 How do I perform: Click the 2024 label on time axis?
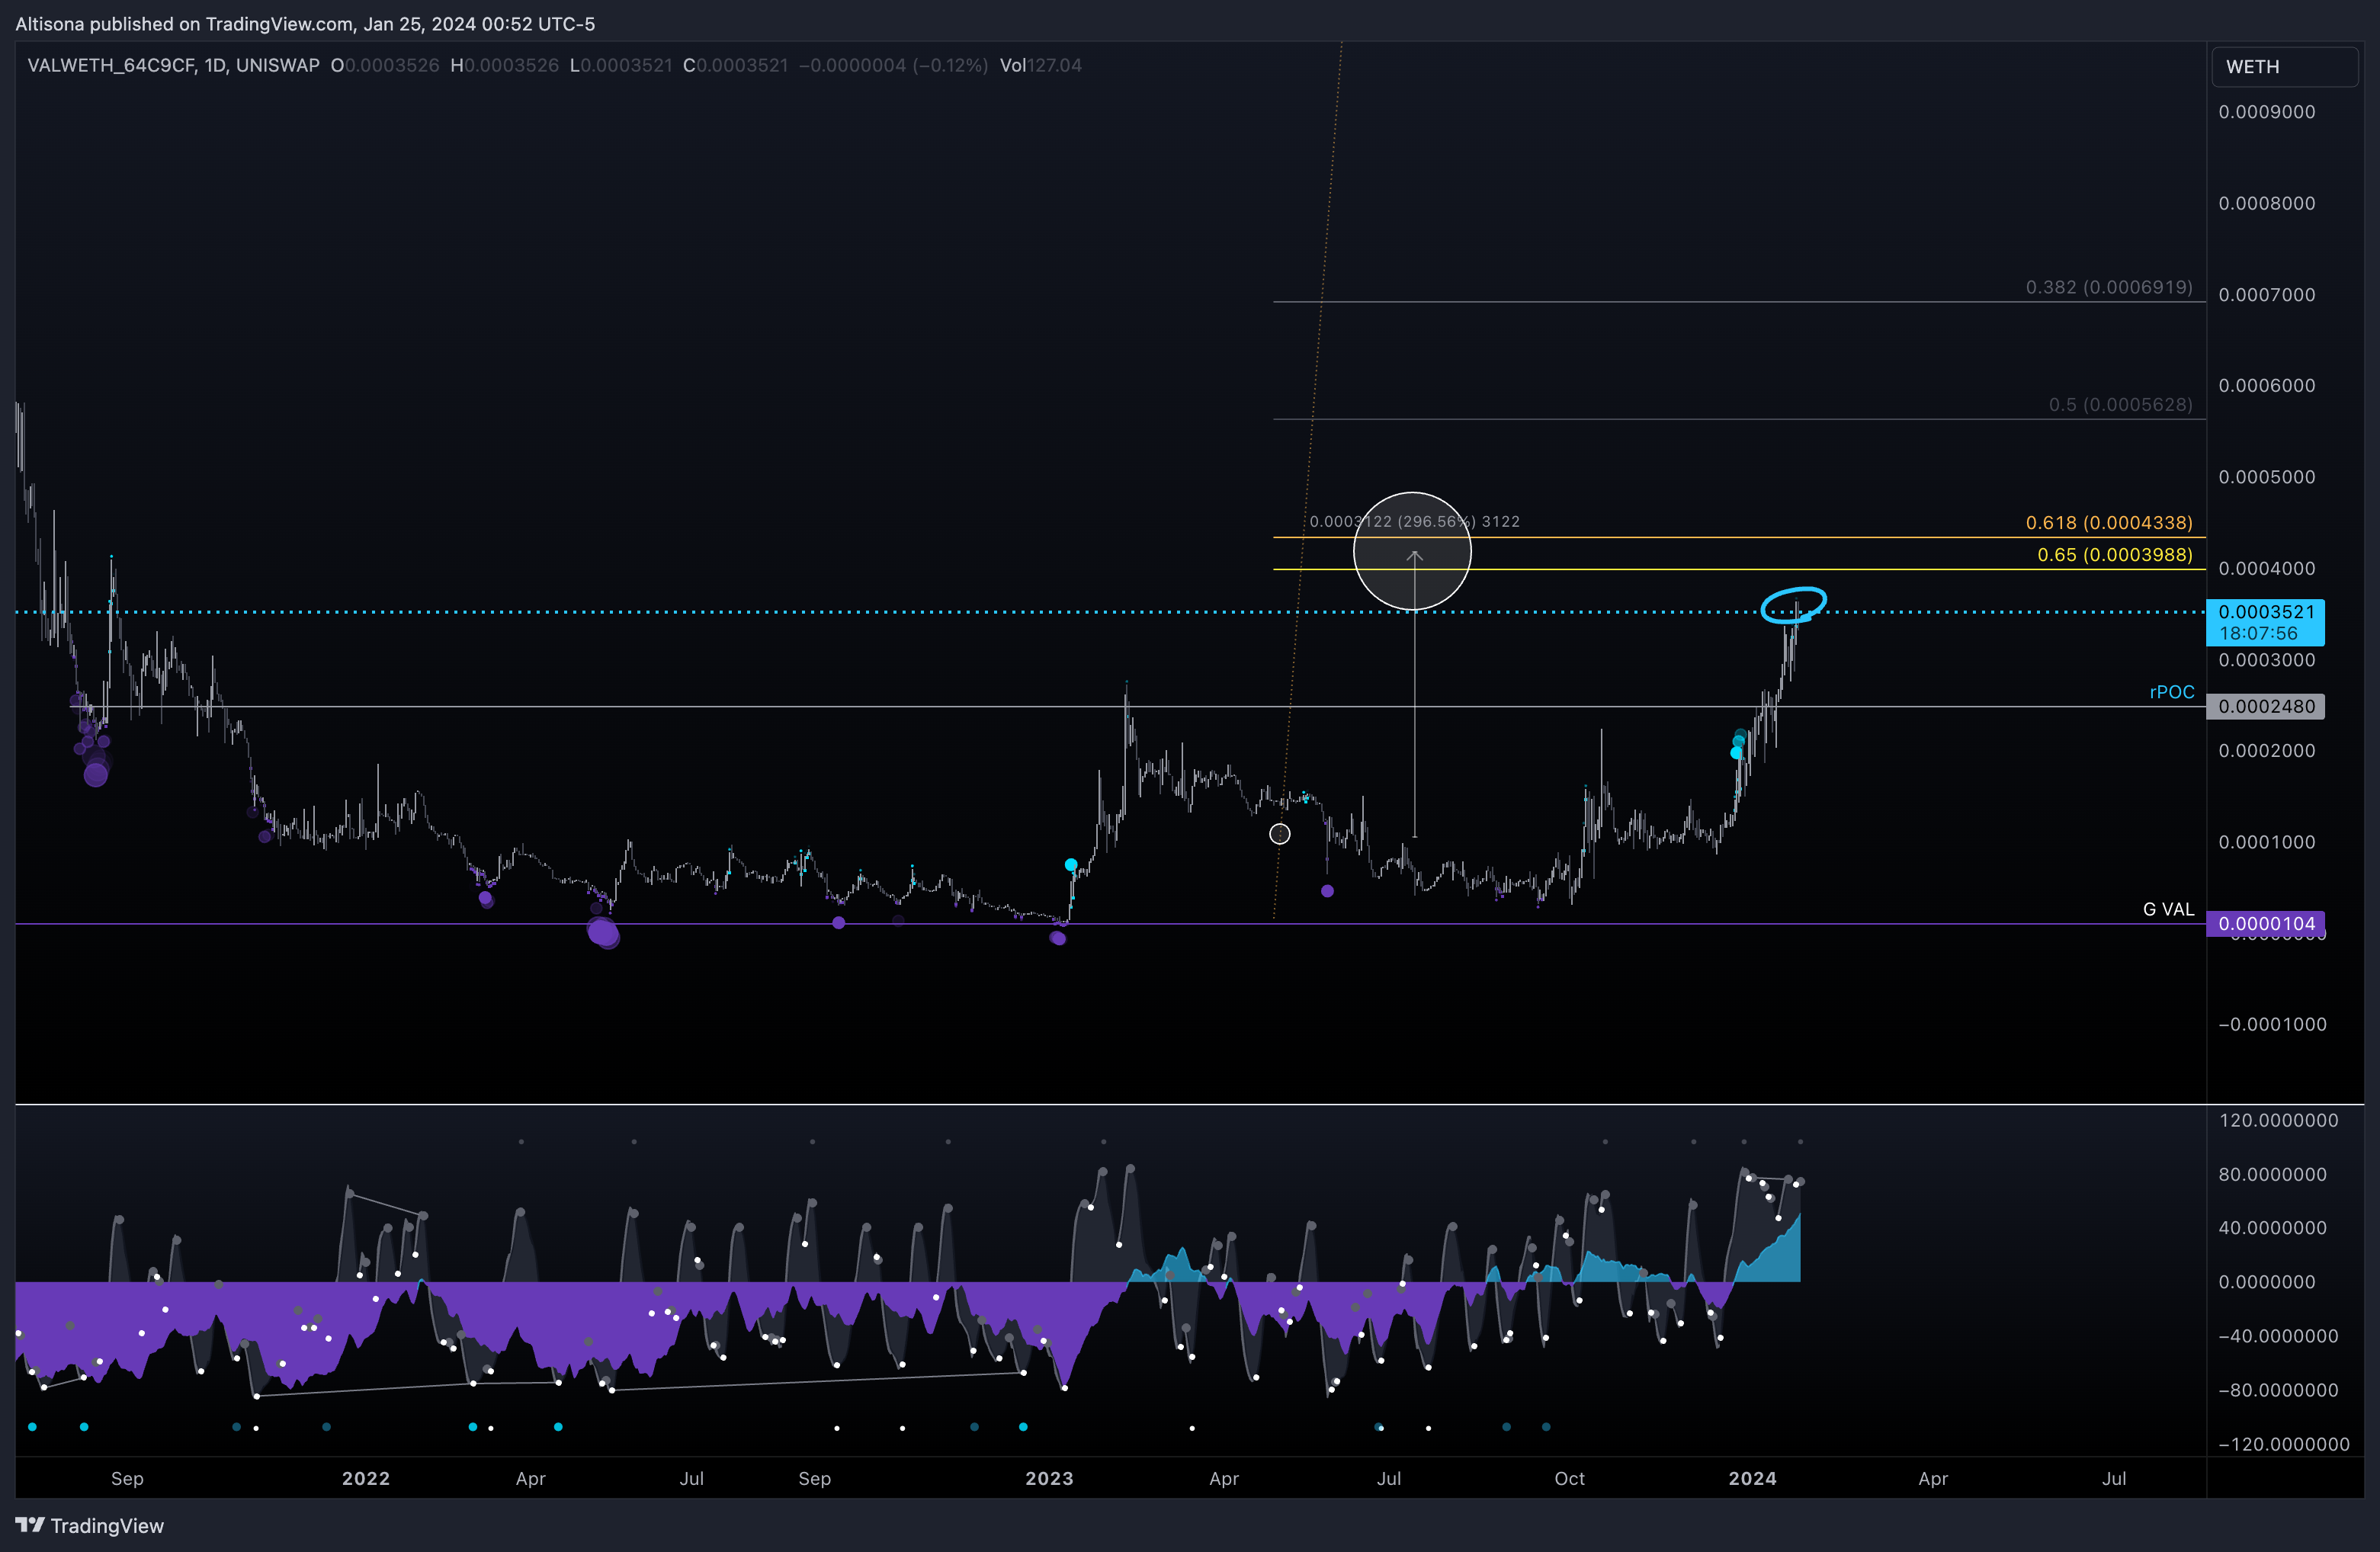(1752, 1478)
